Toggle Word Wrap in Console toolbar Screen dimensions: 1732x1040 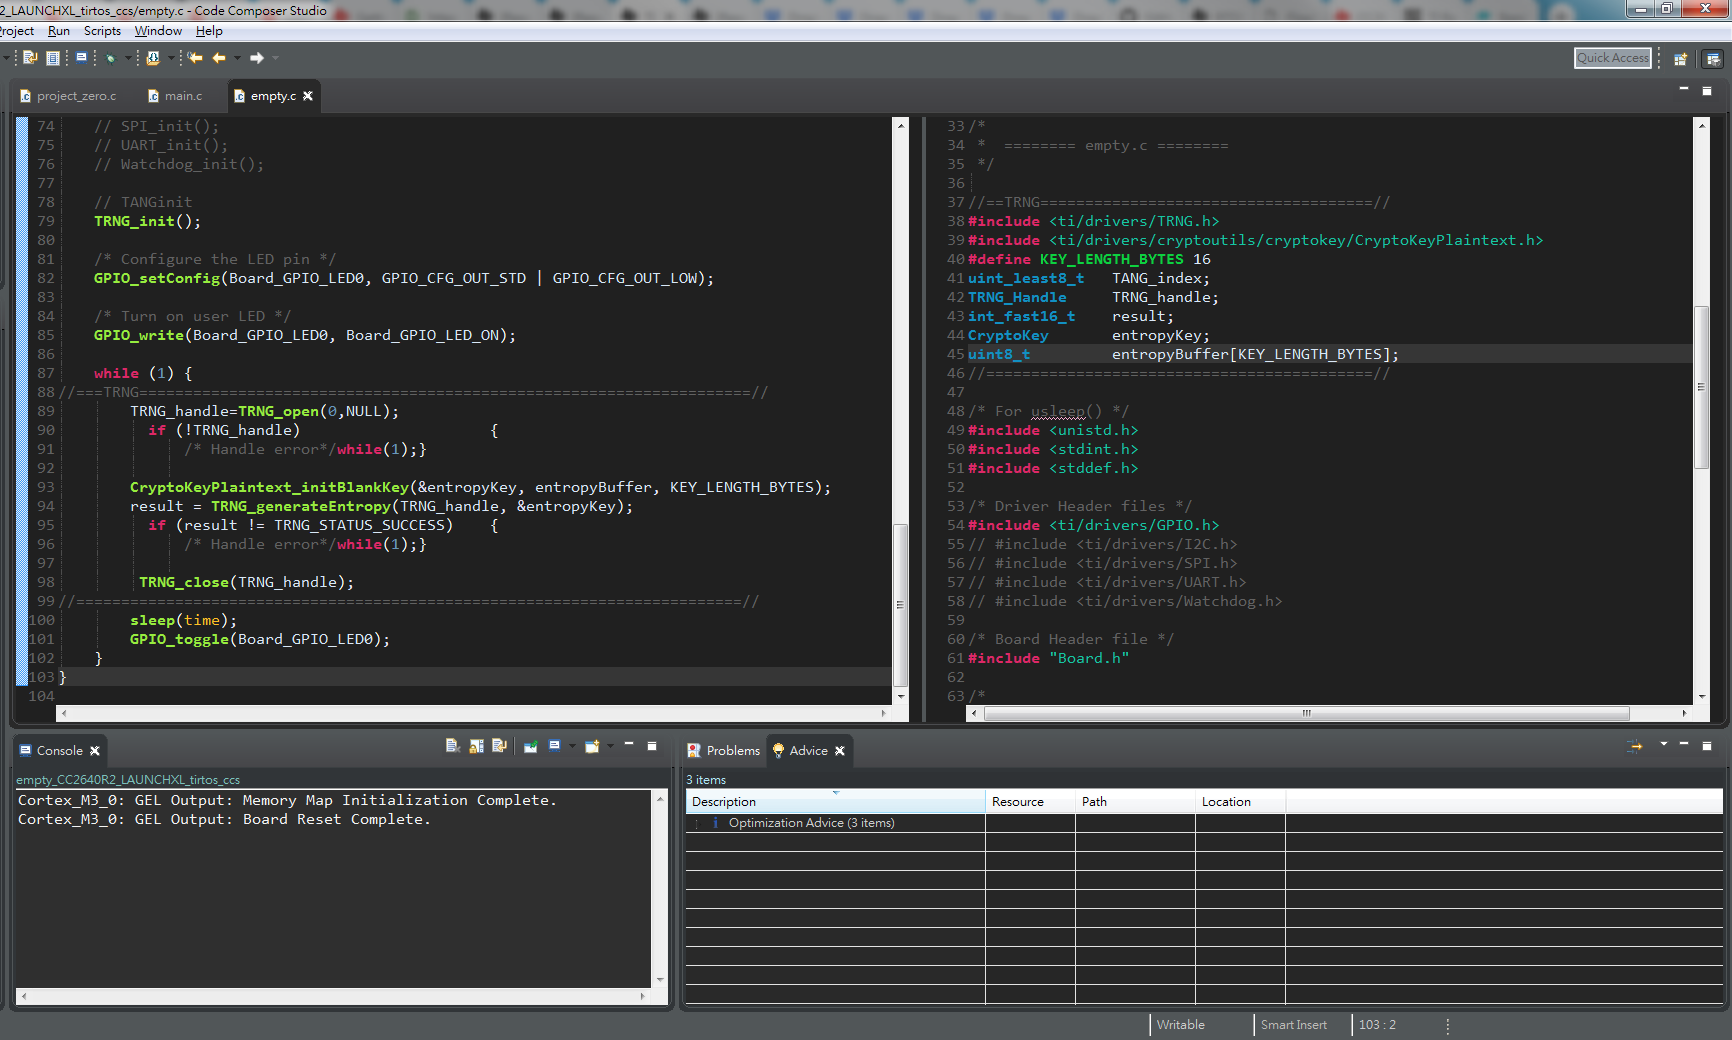(499, 746)
